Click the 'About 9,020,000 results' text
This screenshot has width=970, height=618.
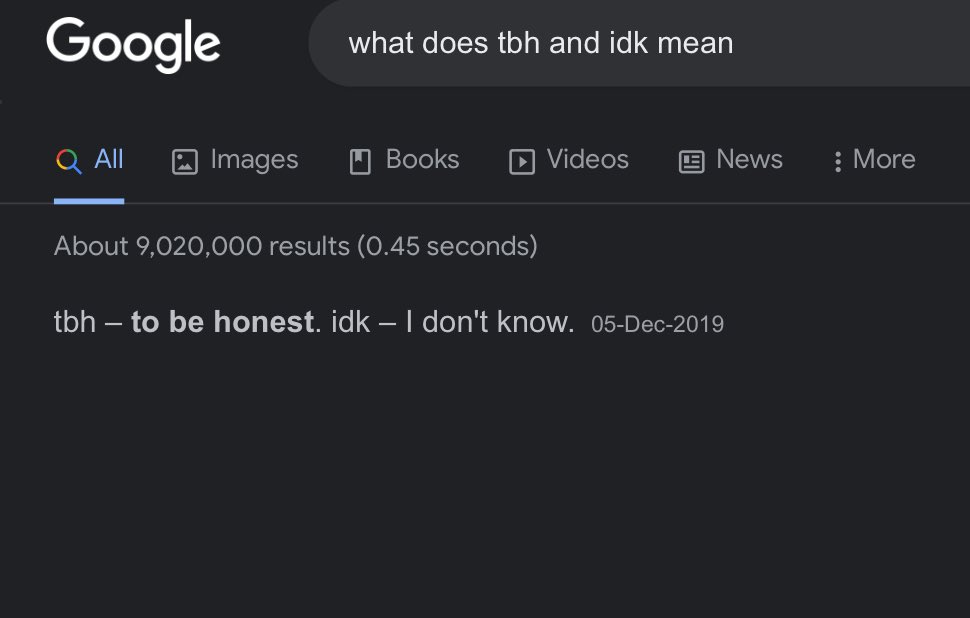202,246
